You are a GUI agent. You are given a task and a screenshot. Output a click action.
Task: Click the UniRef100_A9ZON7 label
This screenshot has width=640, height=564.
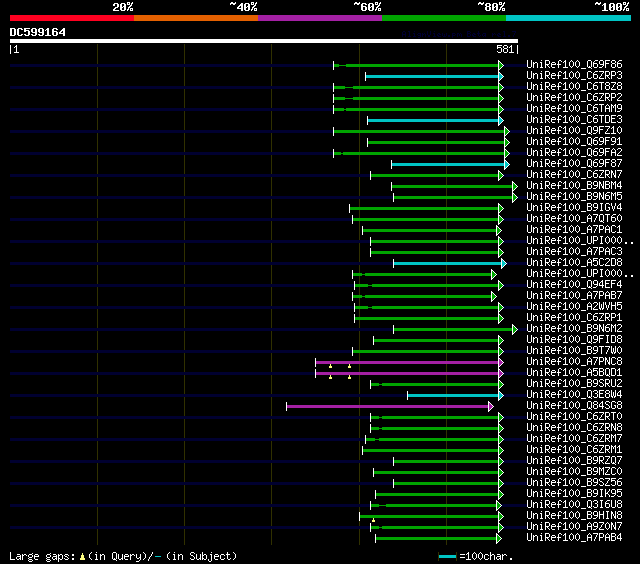(574, 527)
